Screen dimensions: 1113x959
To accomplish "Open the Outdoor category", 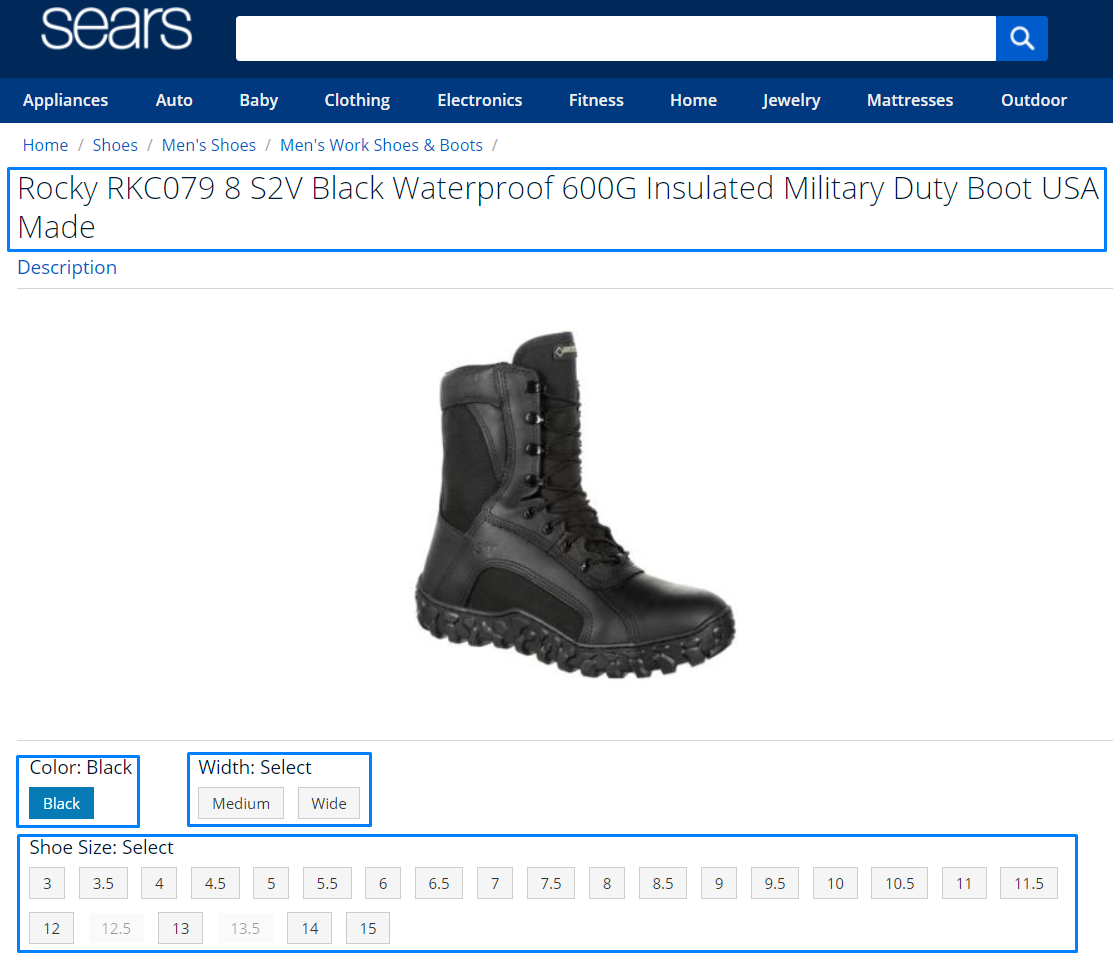I will click(x=1034, y=100).
